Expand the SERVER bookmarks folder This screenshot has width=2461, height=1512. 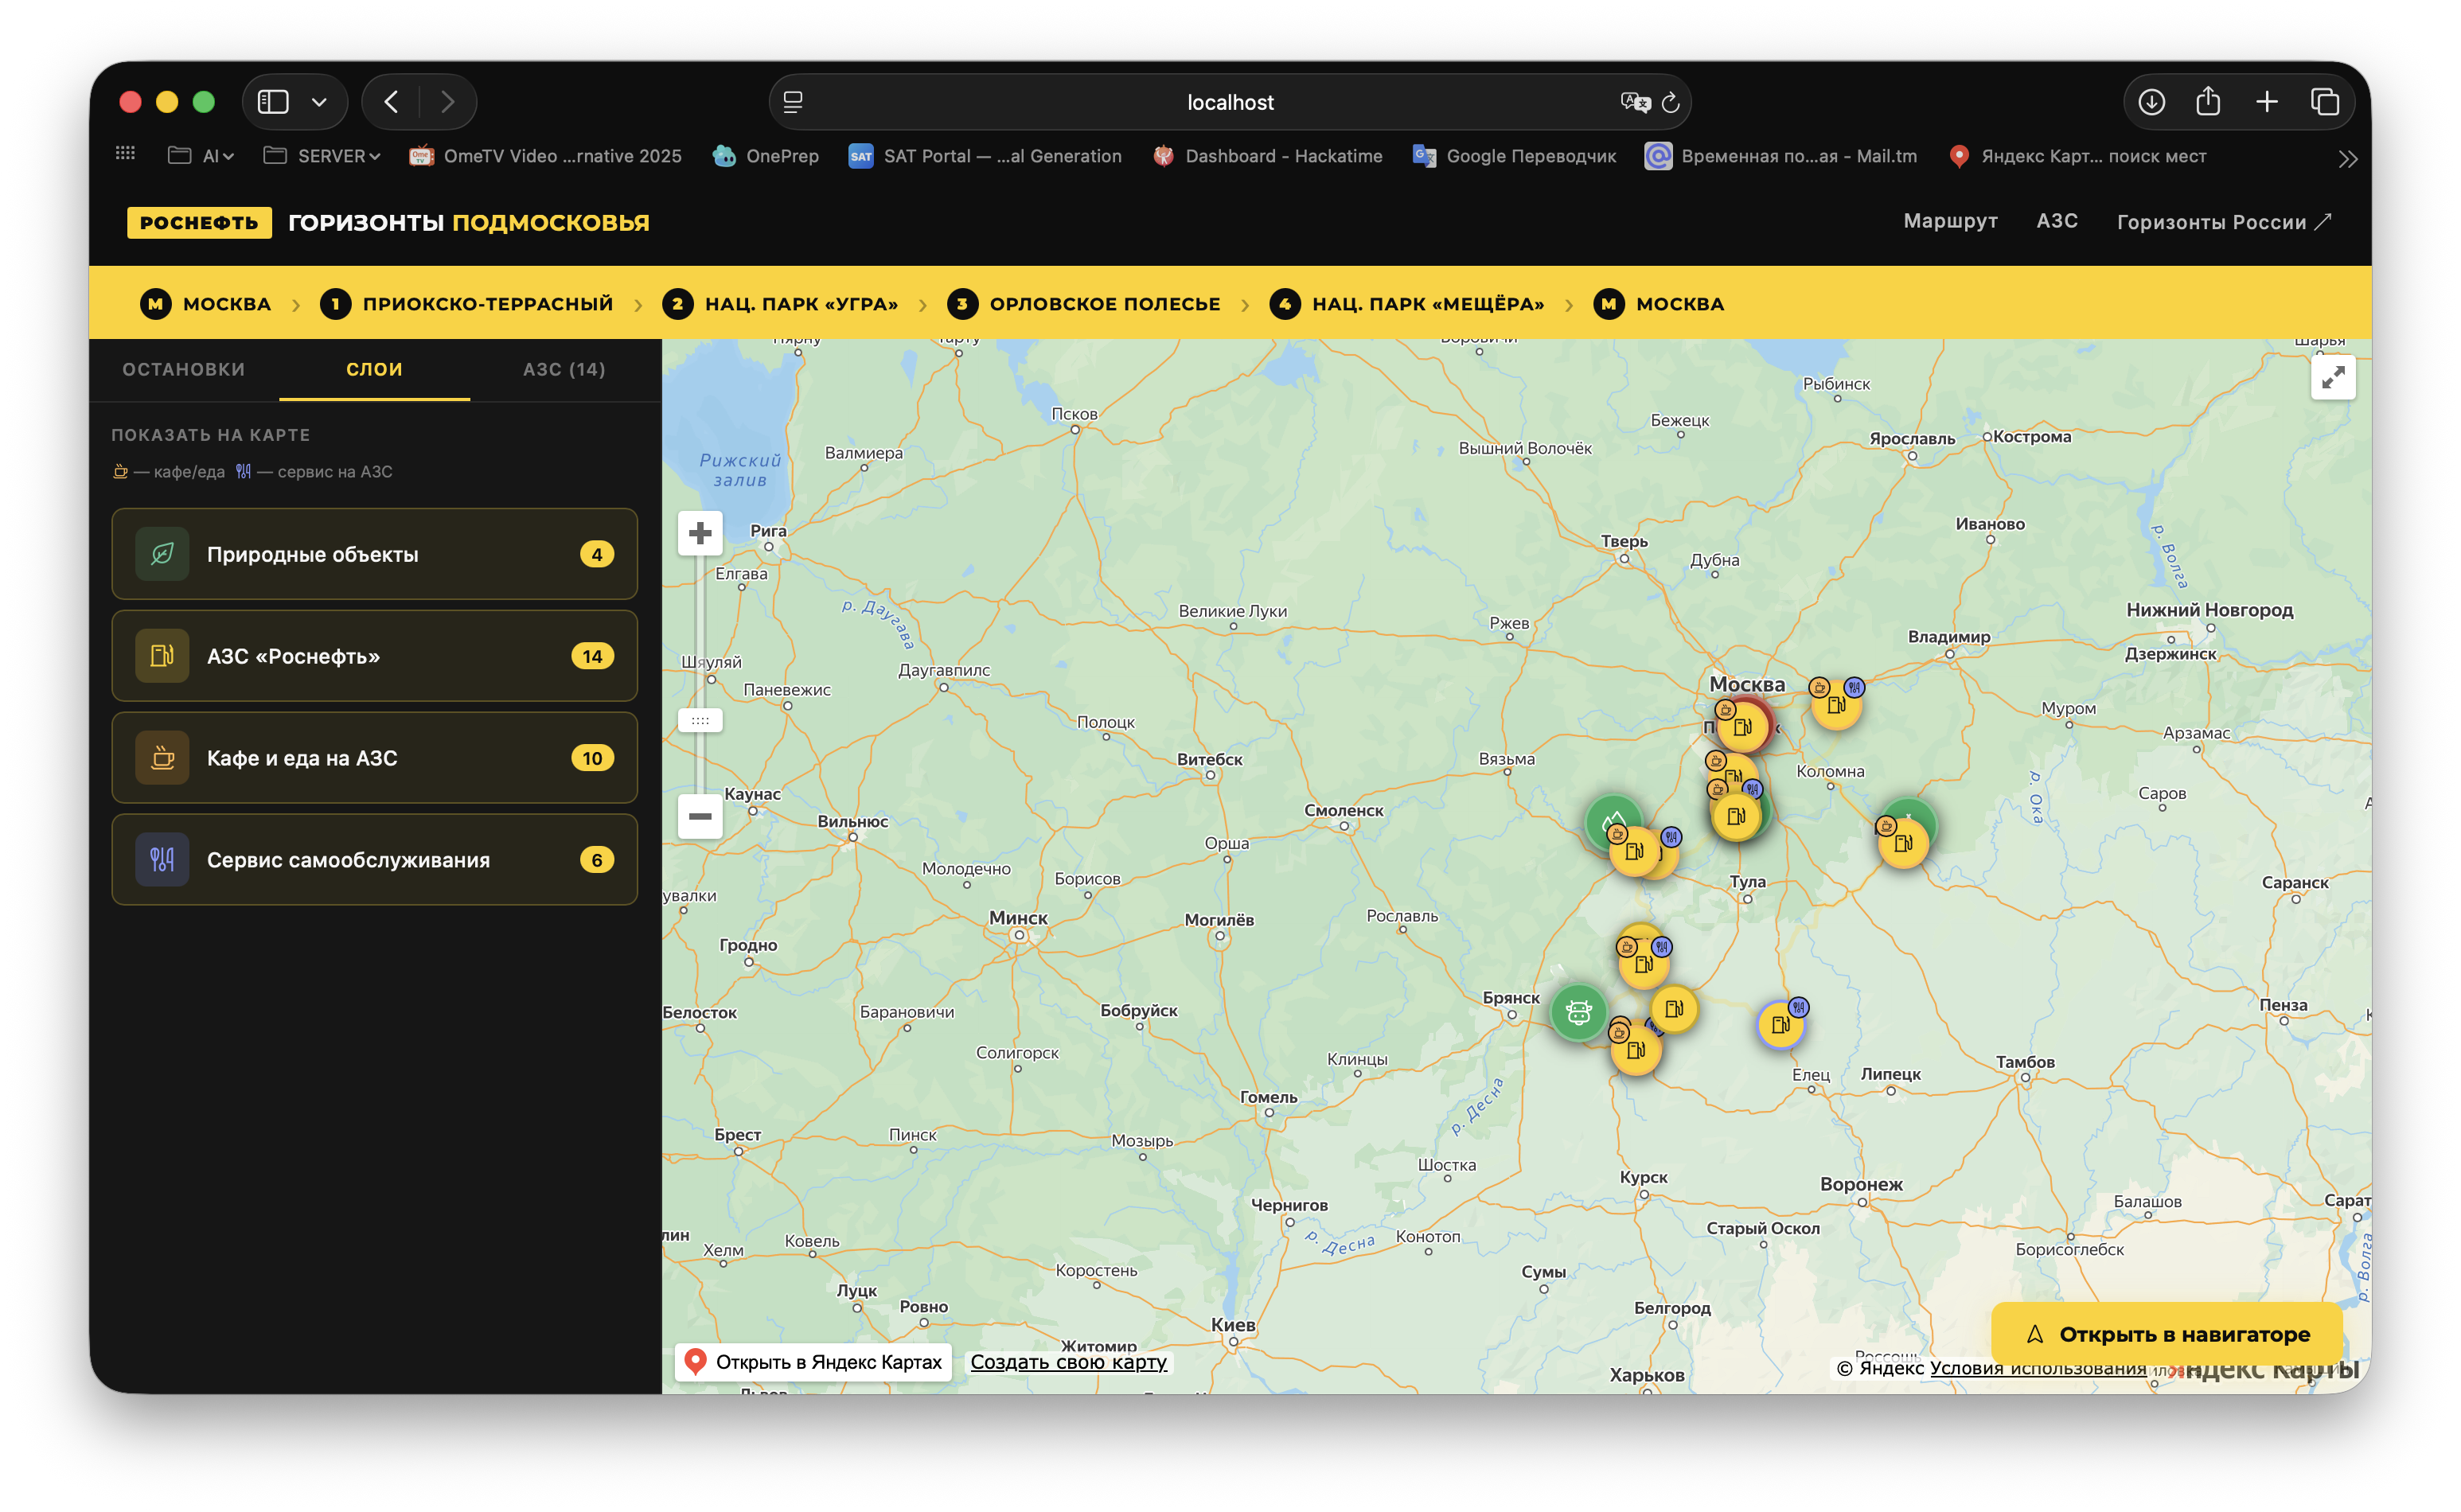[322, 156]
